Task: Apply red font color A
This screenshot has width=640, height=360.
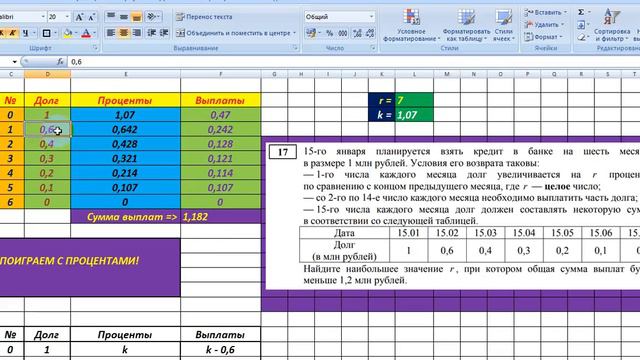Action: (x=86, y=33)
